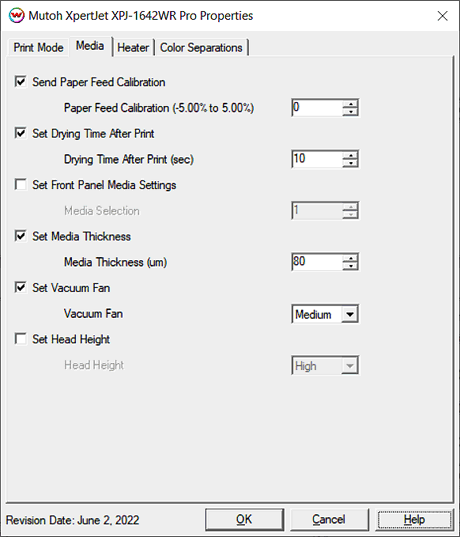Open the Heater tab
Viewport: 460px width, 537px height.
pyautogui.click(x=133, y=47)
